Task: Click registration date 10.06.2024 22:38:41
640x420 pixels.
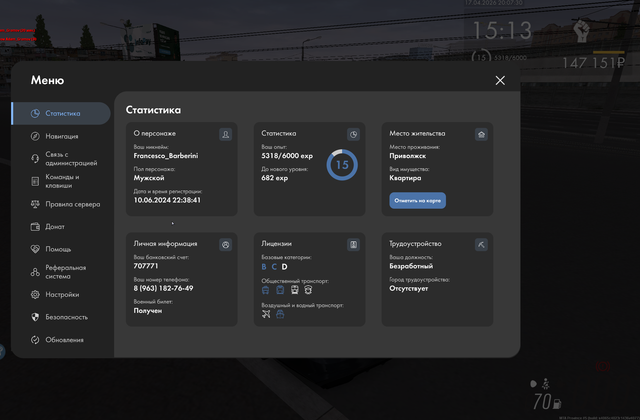Action: coord(167,200)
